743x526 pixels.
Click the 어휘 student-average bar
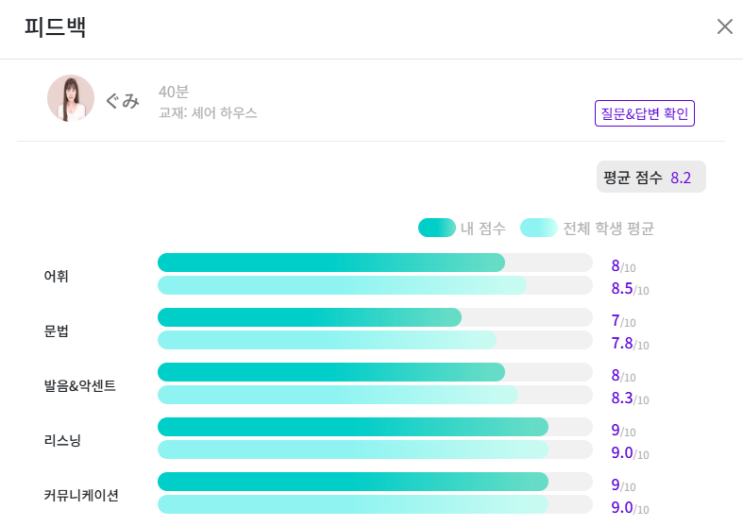point(342,286)
